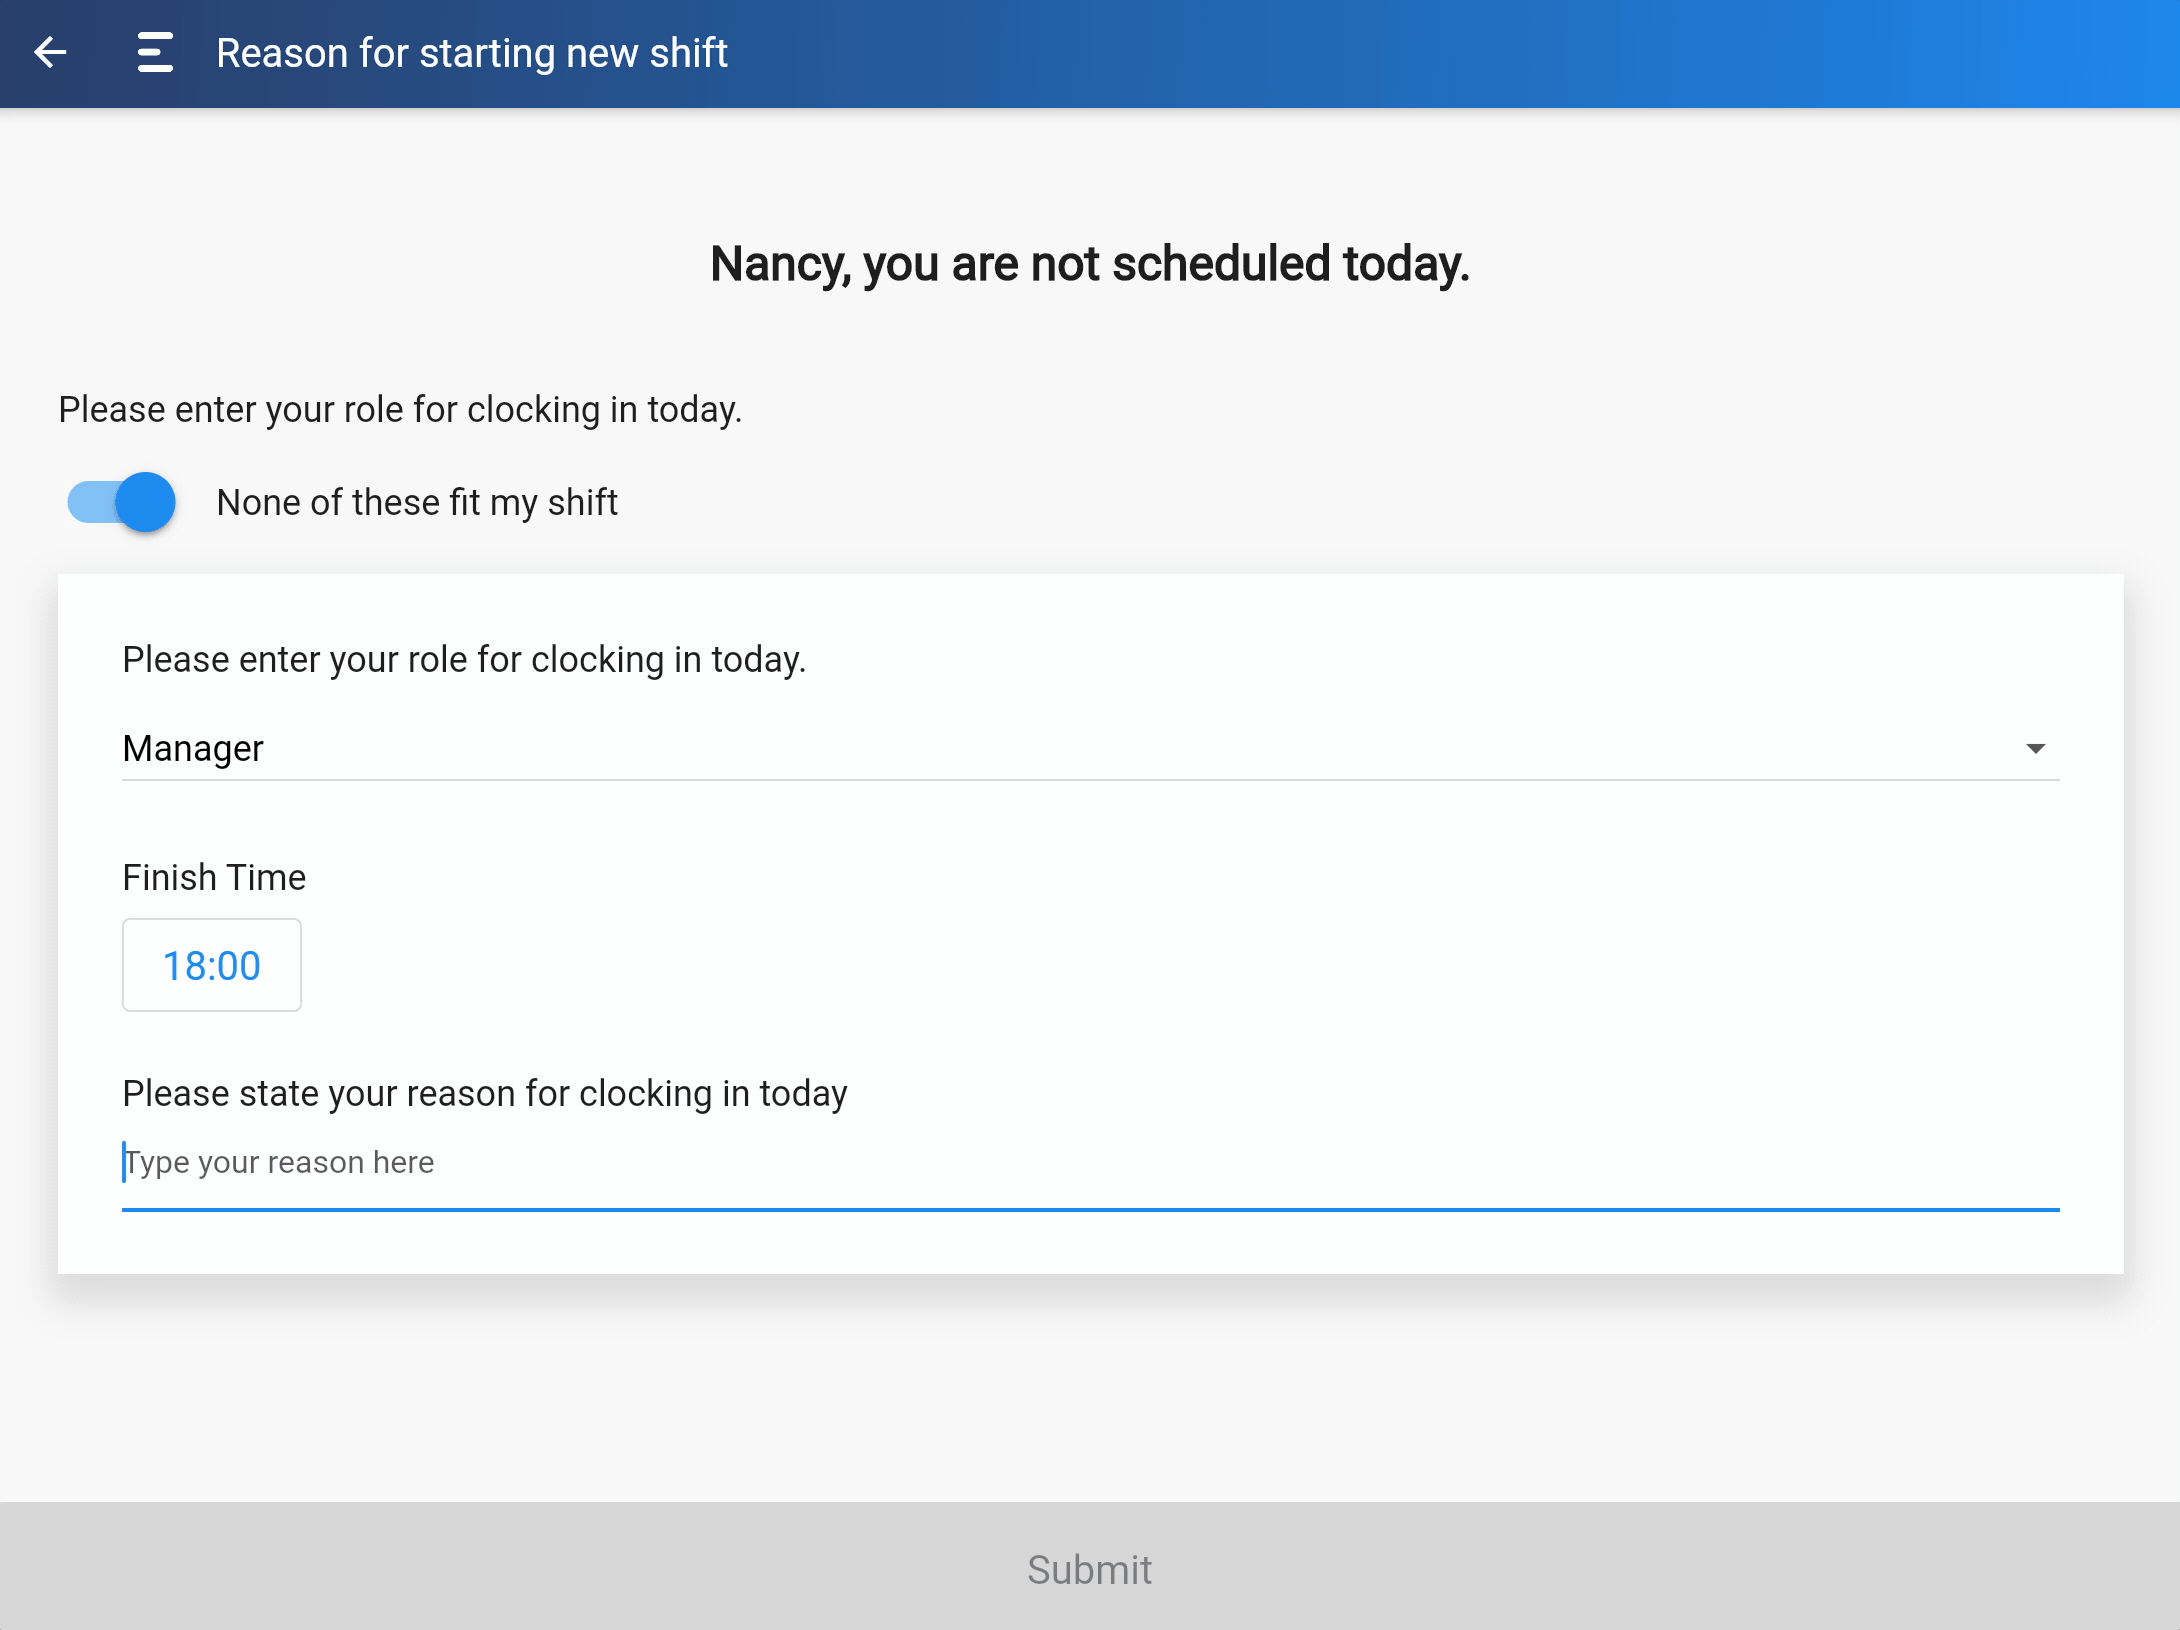Go back using the header arrow
Viewport: 2180px width, 1630px height.
click(x=50, y=52)
